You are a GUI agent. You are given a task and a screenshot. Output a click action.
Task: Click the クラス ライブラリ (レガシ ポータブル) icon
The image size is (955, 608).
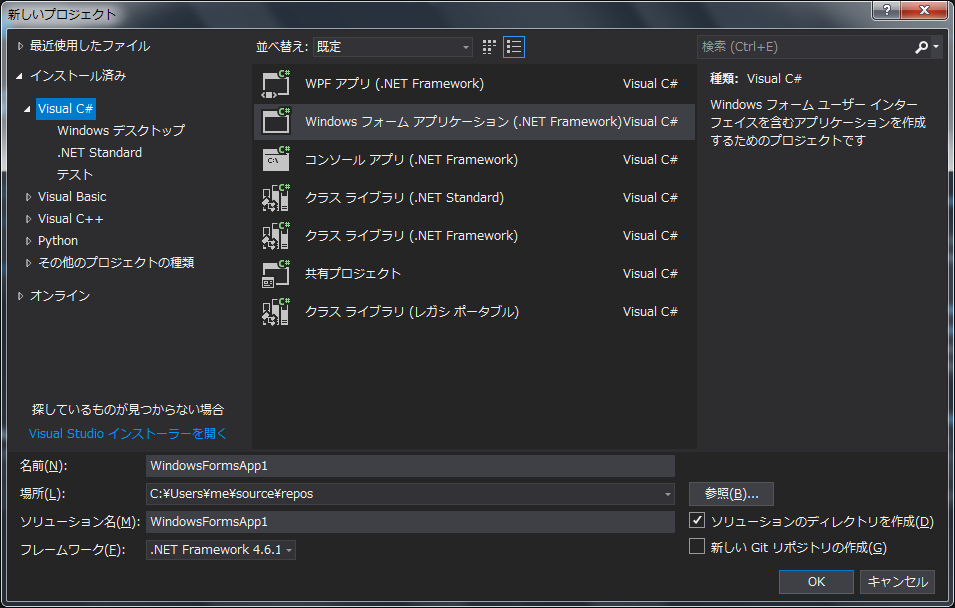tap(276, 311)
